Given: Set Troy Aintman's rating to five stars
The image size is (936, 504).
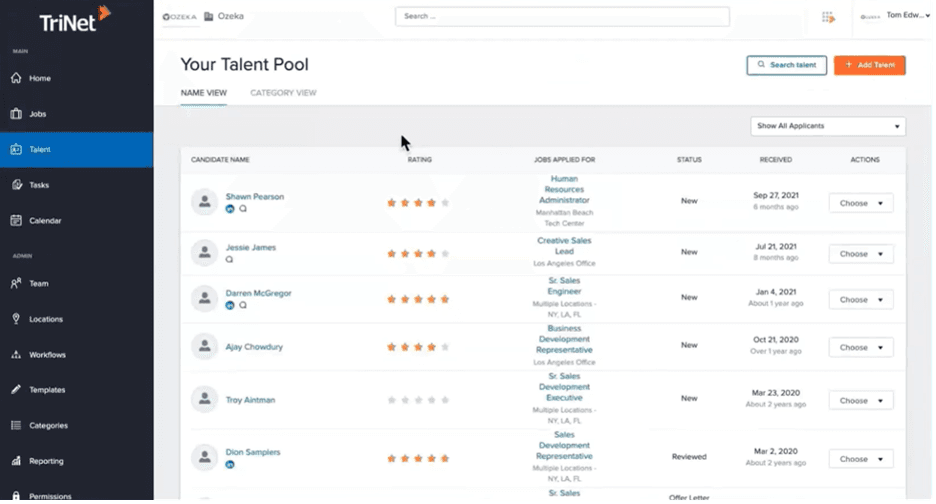Looking at the screenshot, I should 445,400.
